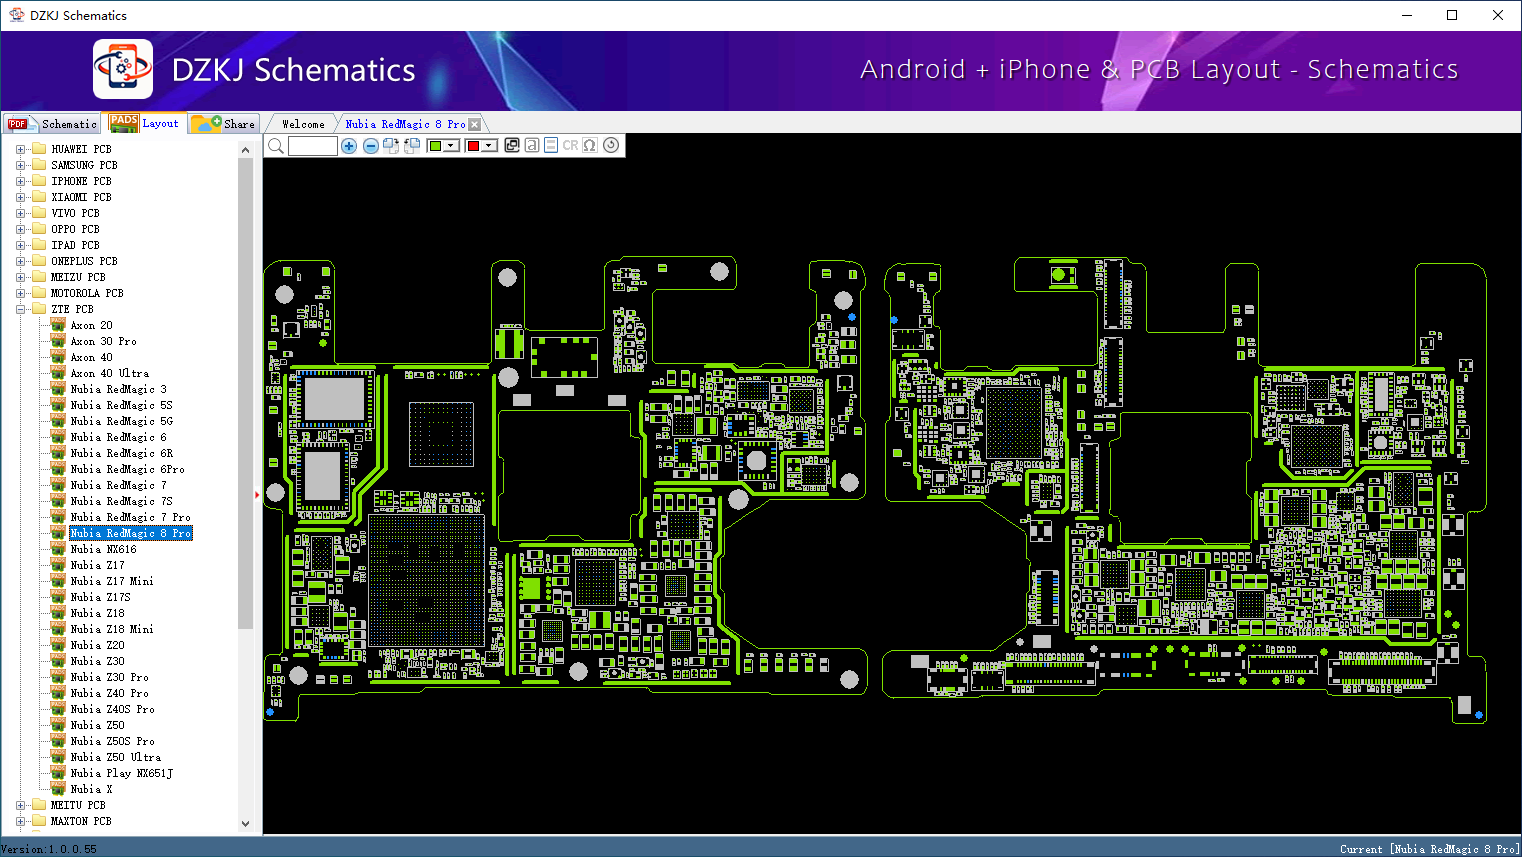The image size is (1522, 857).
Task: Open the Nubia RedMagic 7 Pro layout
Action: [x=130, y=517]
